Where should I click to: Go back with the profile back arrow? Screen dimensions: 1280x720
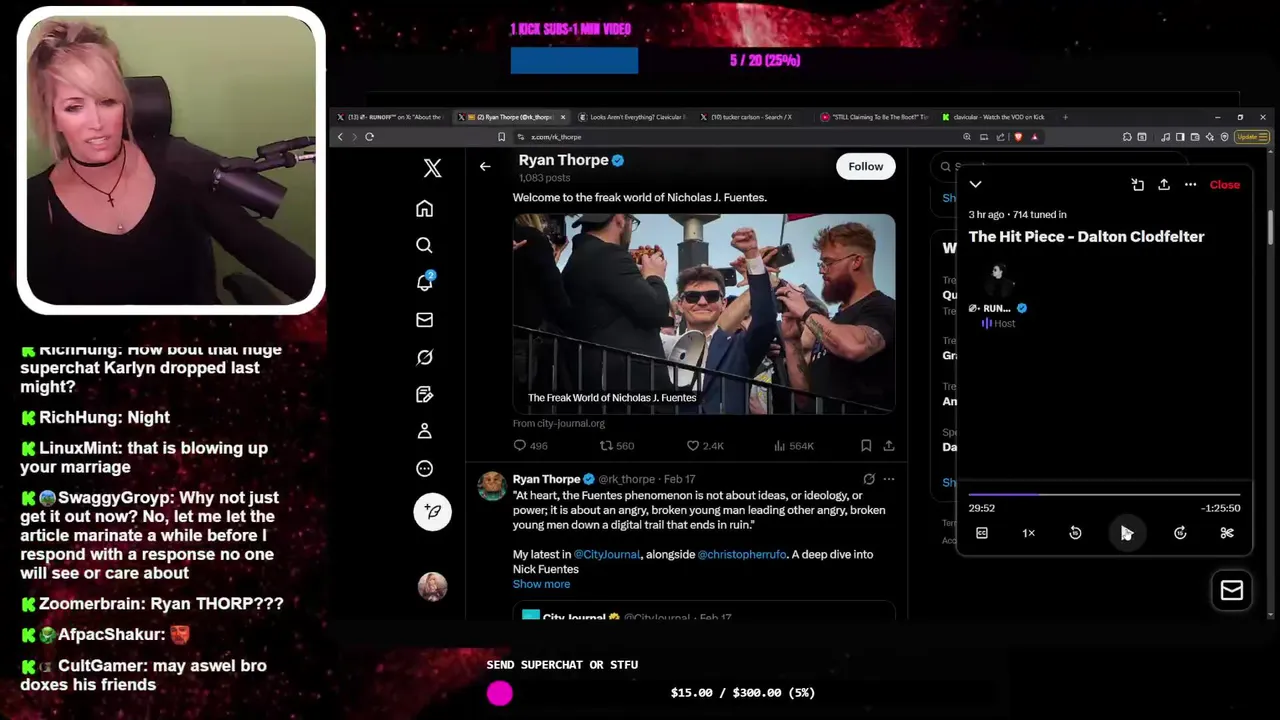(485, 167)
